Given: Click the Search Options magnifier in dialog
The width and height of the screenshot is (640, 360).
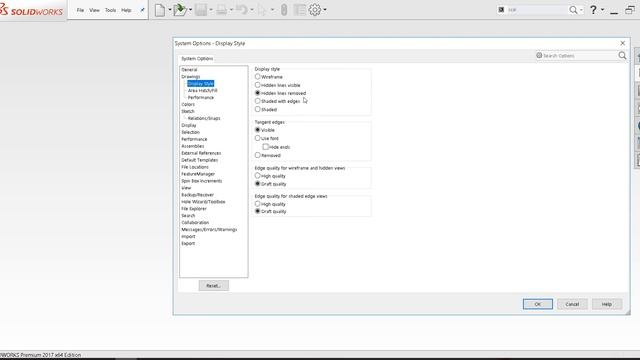Looking at the screenshot, I should [622, 56].
